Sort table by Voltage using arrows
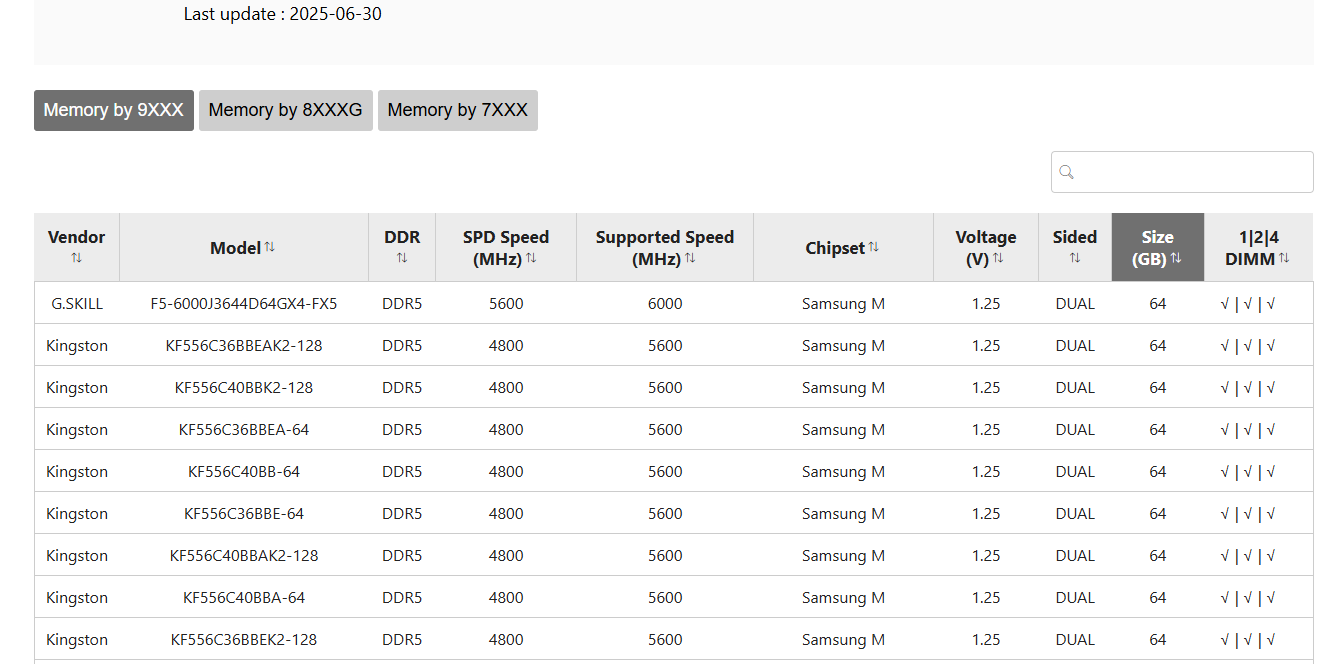This screenshot has height=664, width=1330. pos(998,258)
